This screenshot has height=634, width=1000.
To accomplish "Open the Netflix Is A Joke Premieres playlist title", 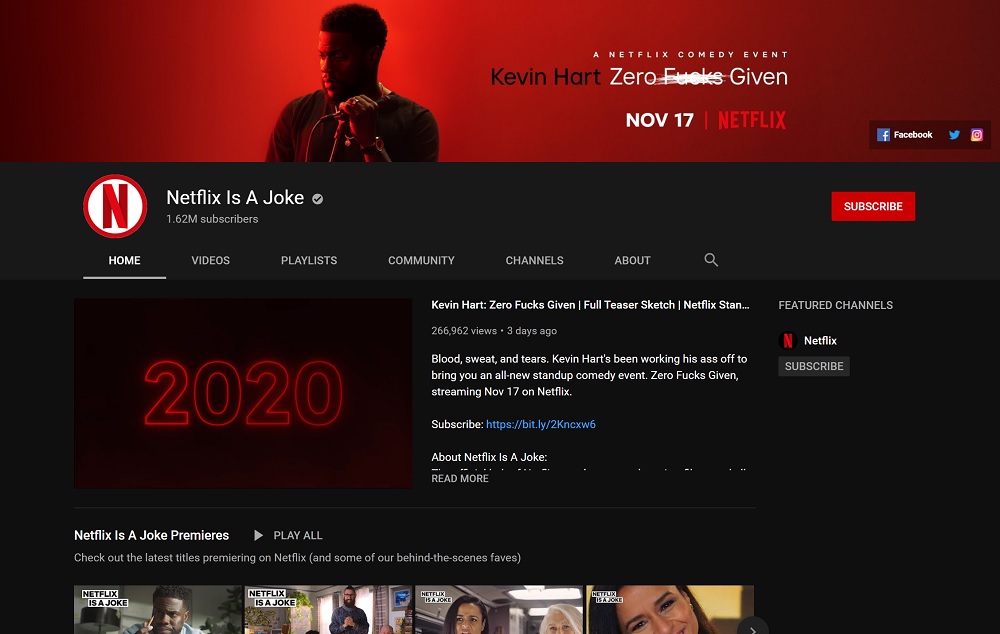I will click(x=151, y=535).
